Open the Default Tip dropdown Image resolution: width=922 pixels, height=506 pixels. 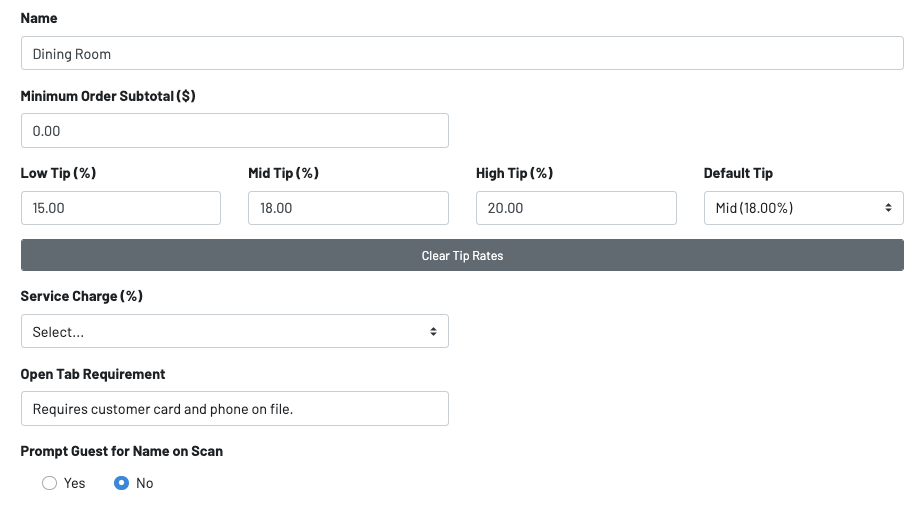point(803,208)
